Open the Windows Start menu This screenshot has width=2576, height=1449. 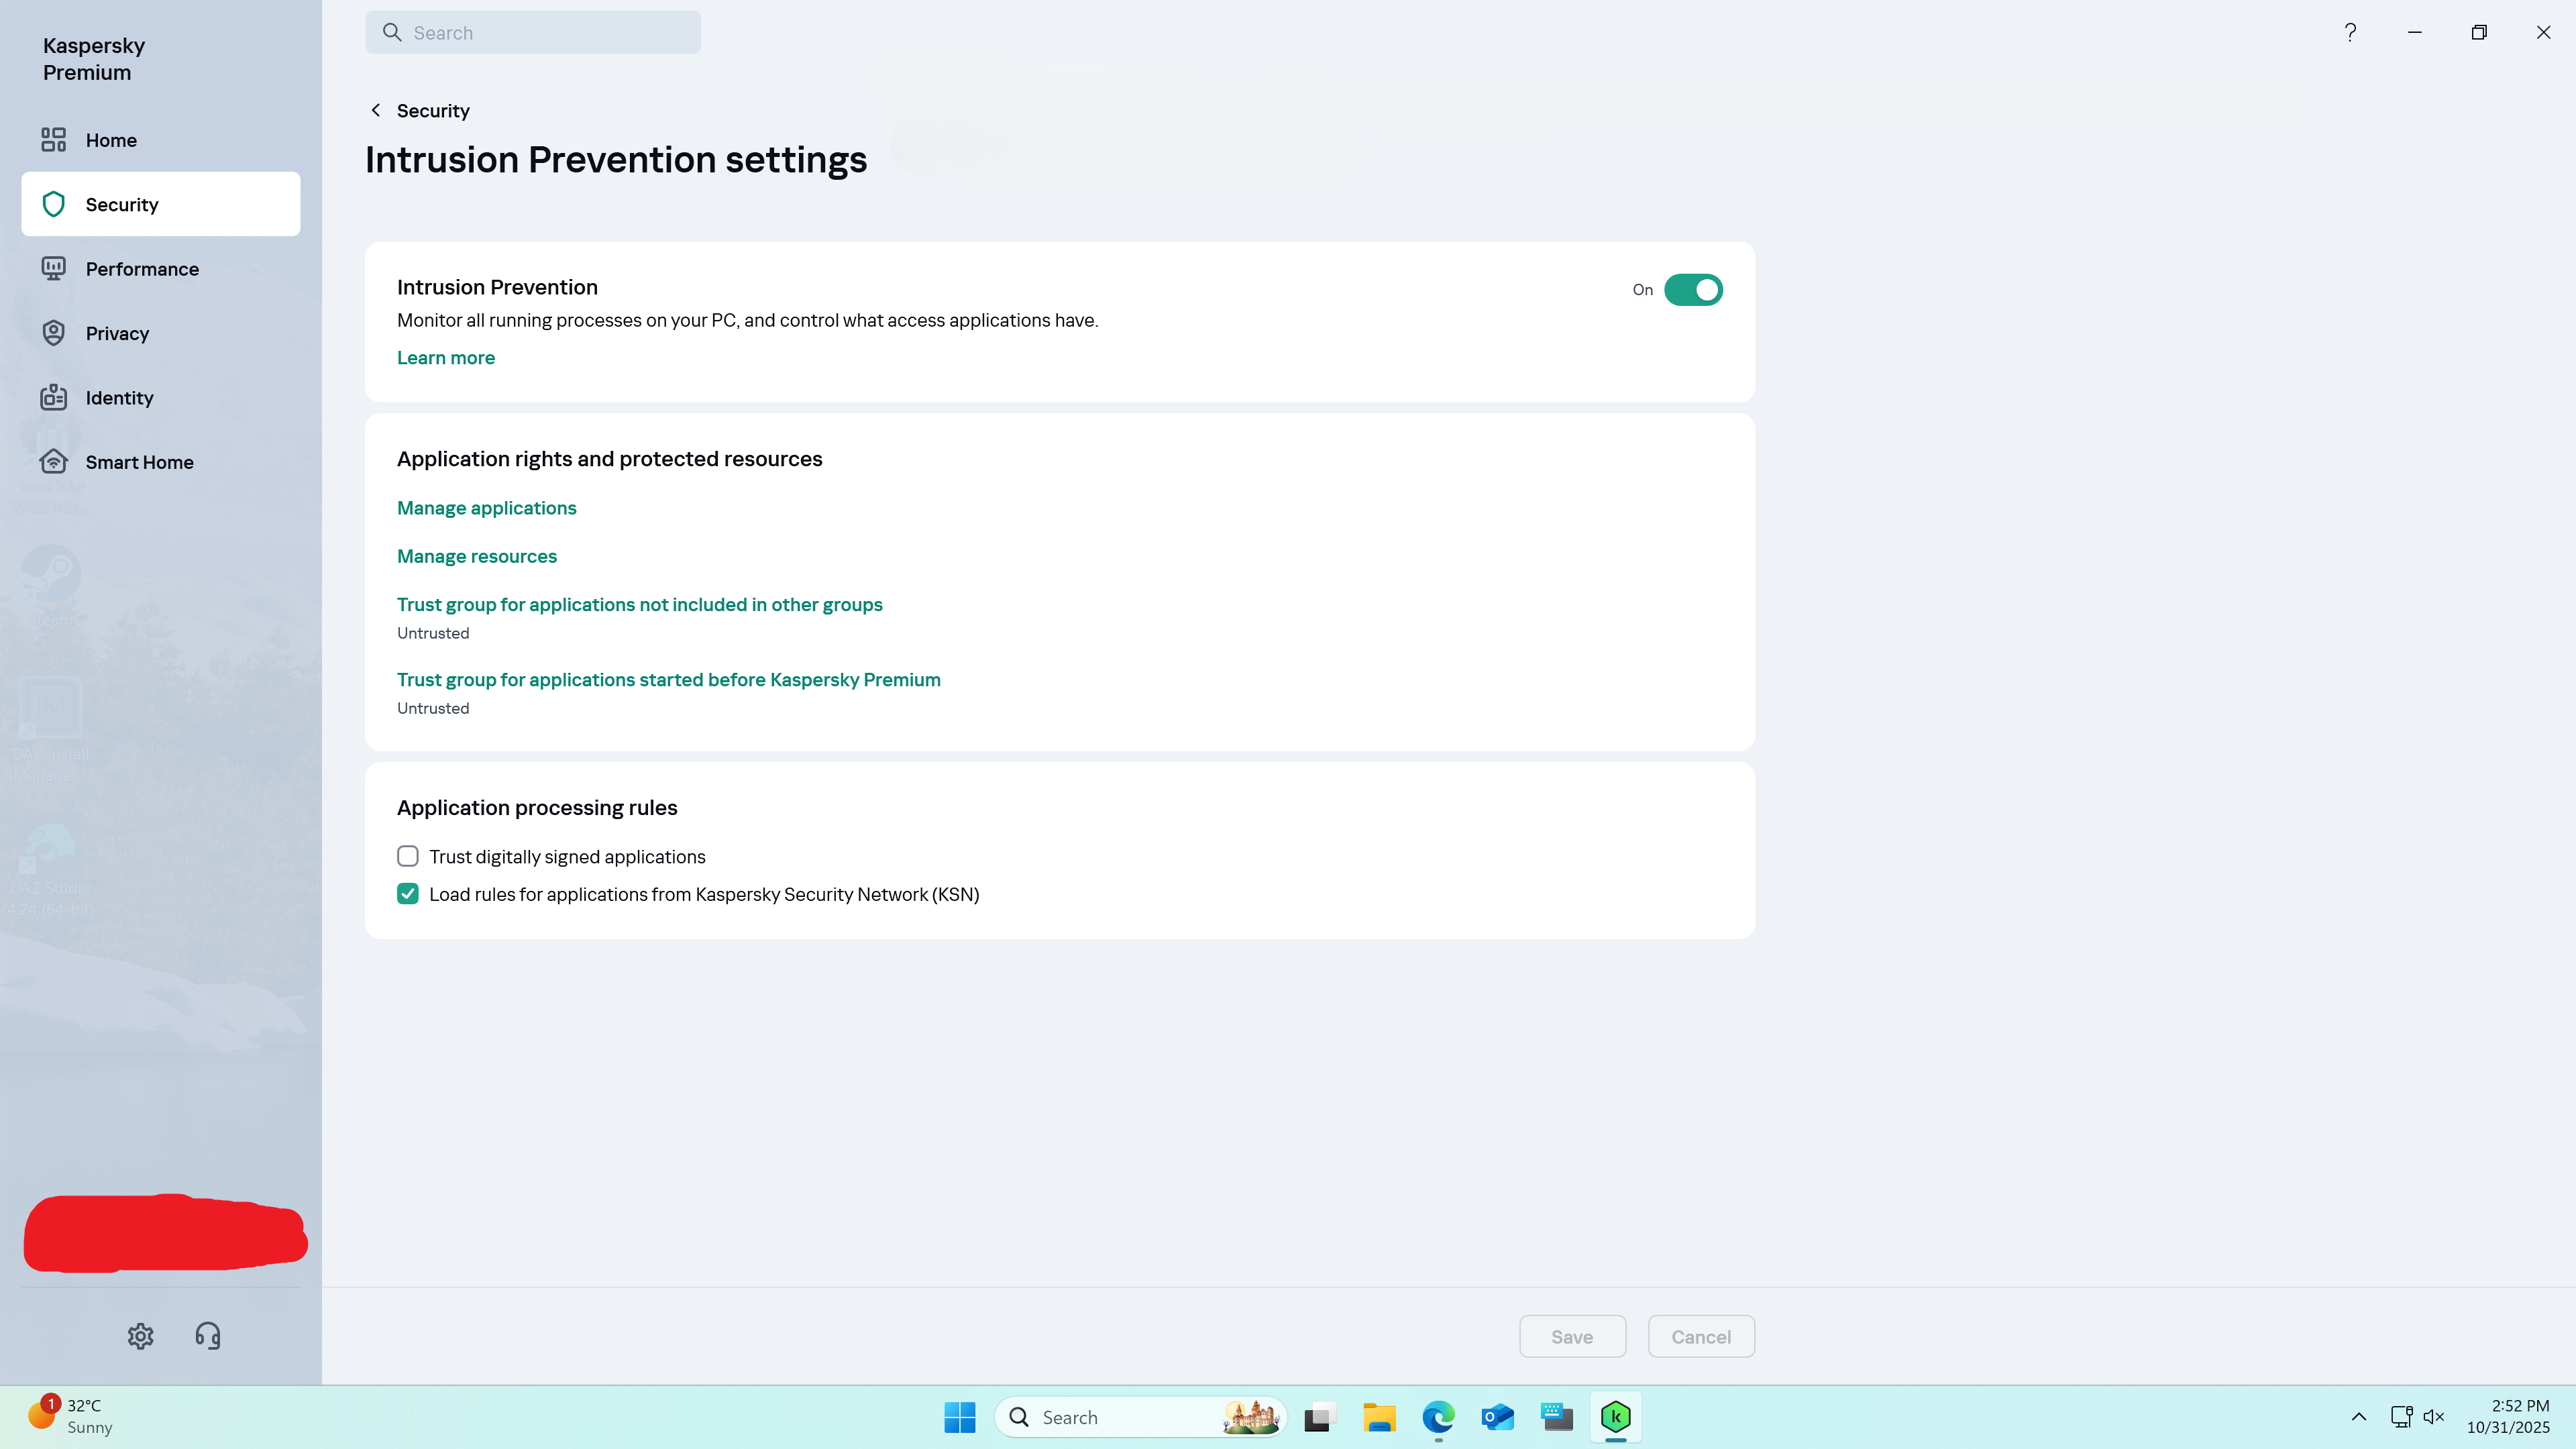960,1417
